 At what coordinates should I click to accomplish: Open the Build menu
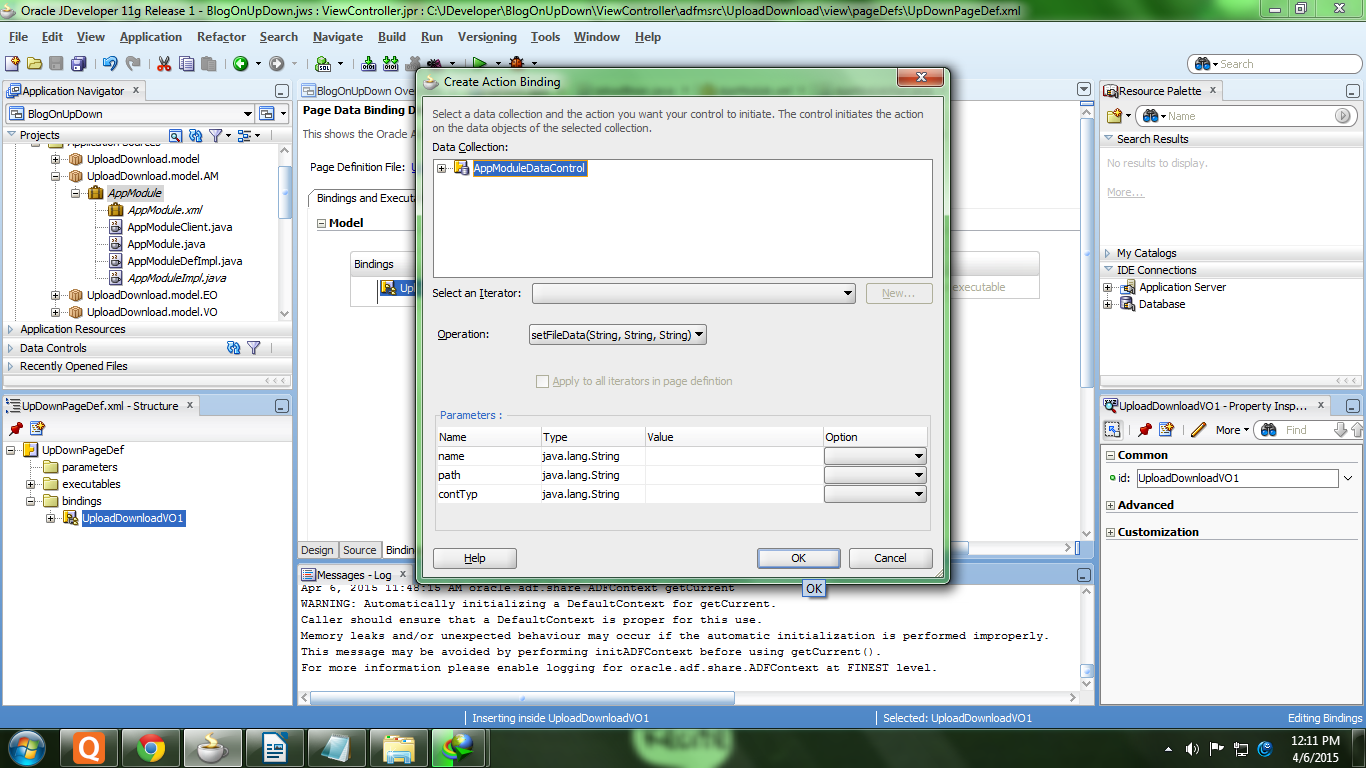pyautogui.click(x=392, y=37)
